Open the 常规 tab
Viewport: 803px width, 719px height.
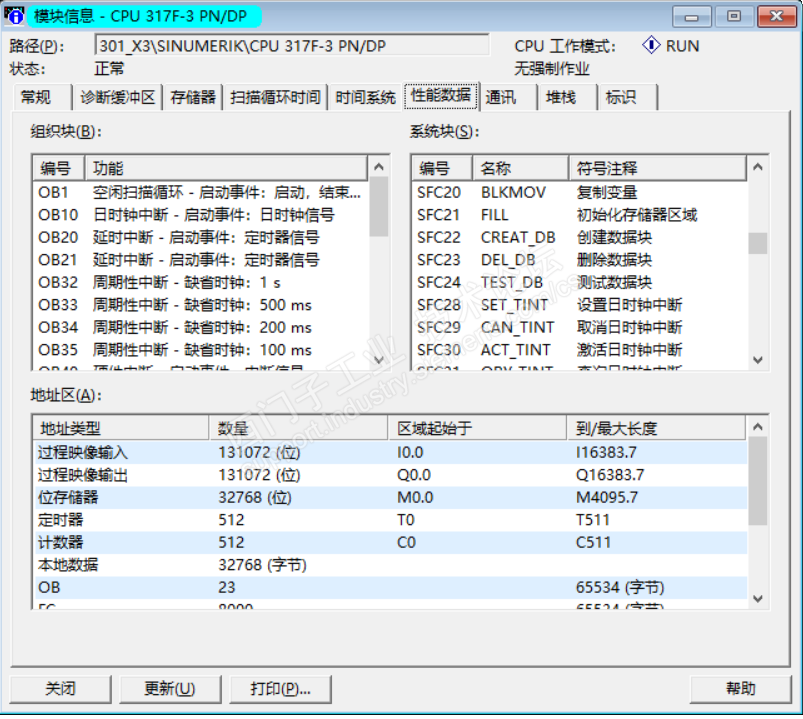pos(41,97)
